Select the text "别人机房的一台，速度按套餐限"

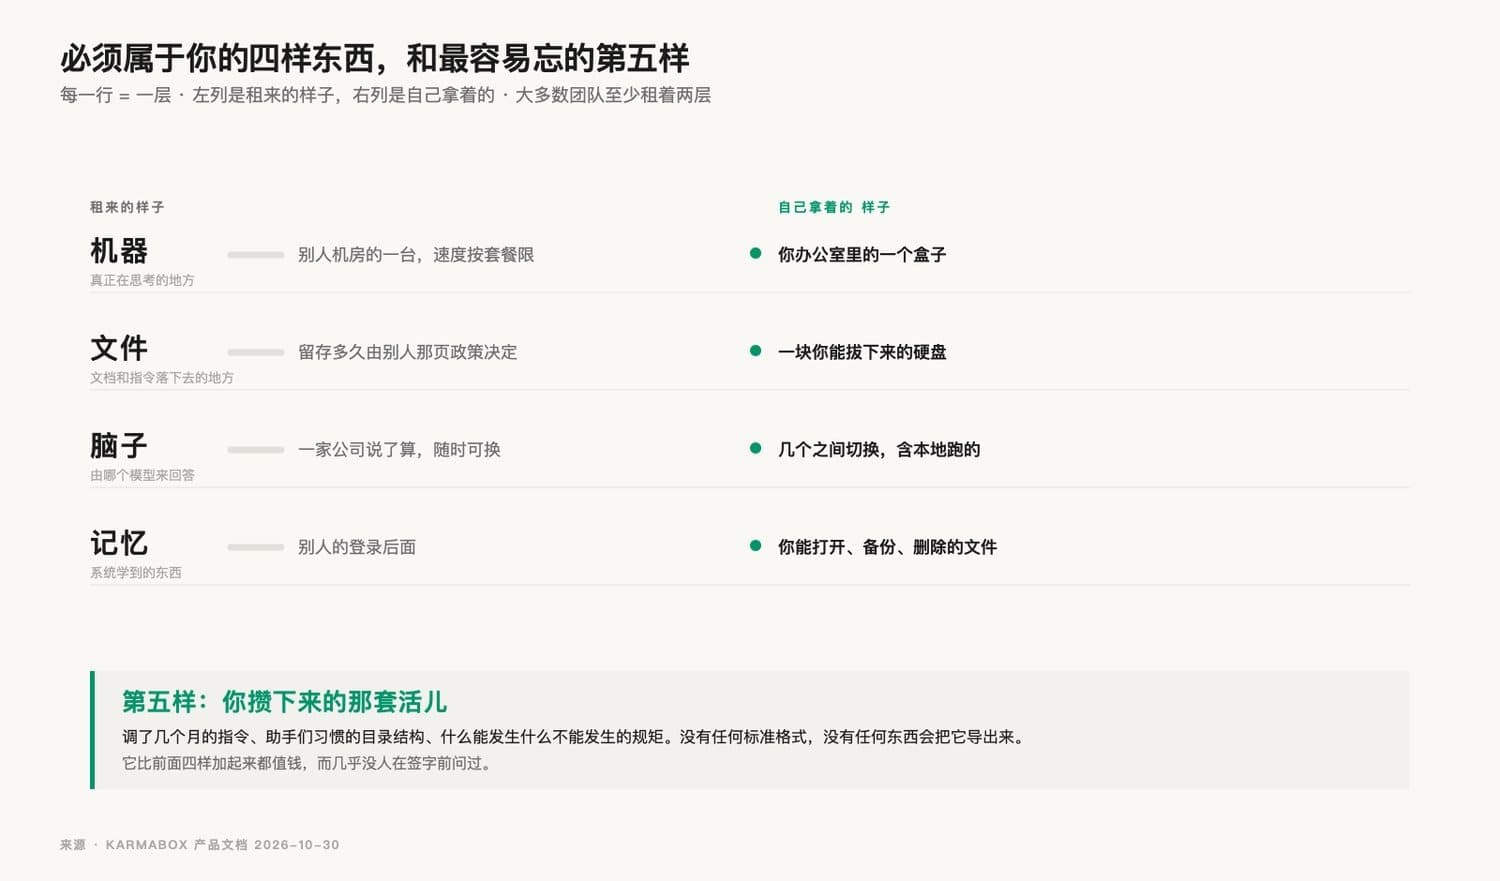click(x=416, y=255)
